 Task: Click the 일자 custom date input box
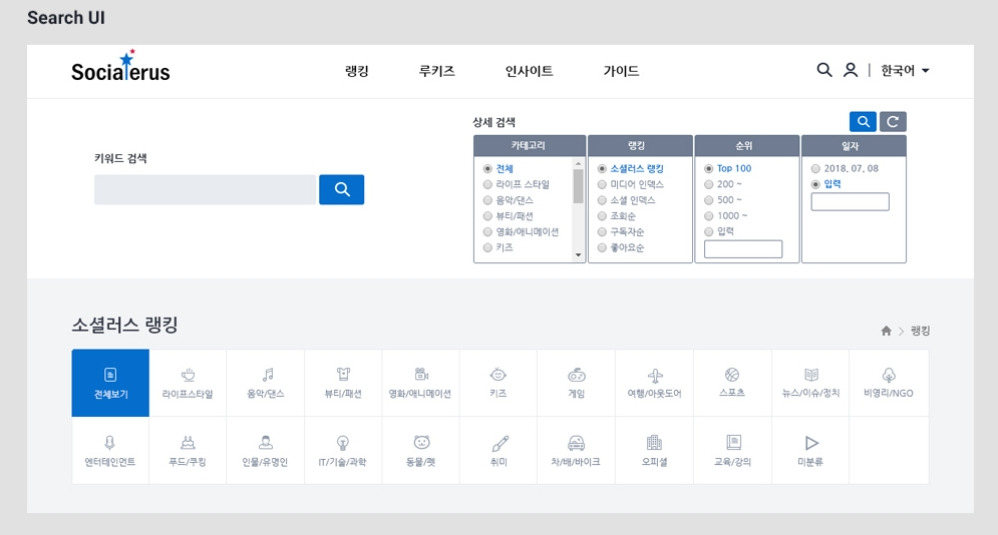point(850,202)
